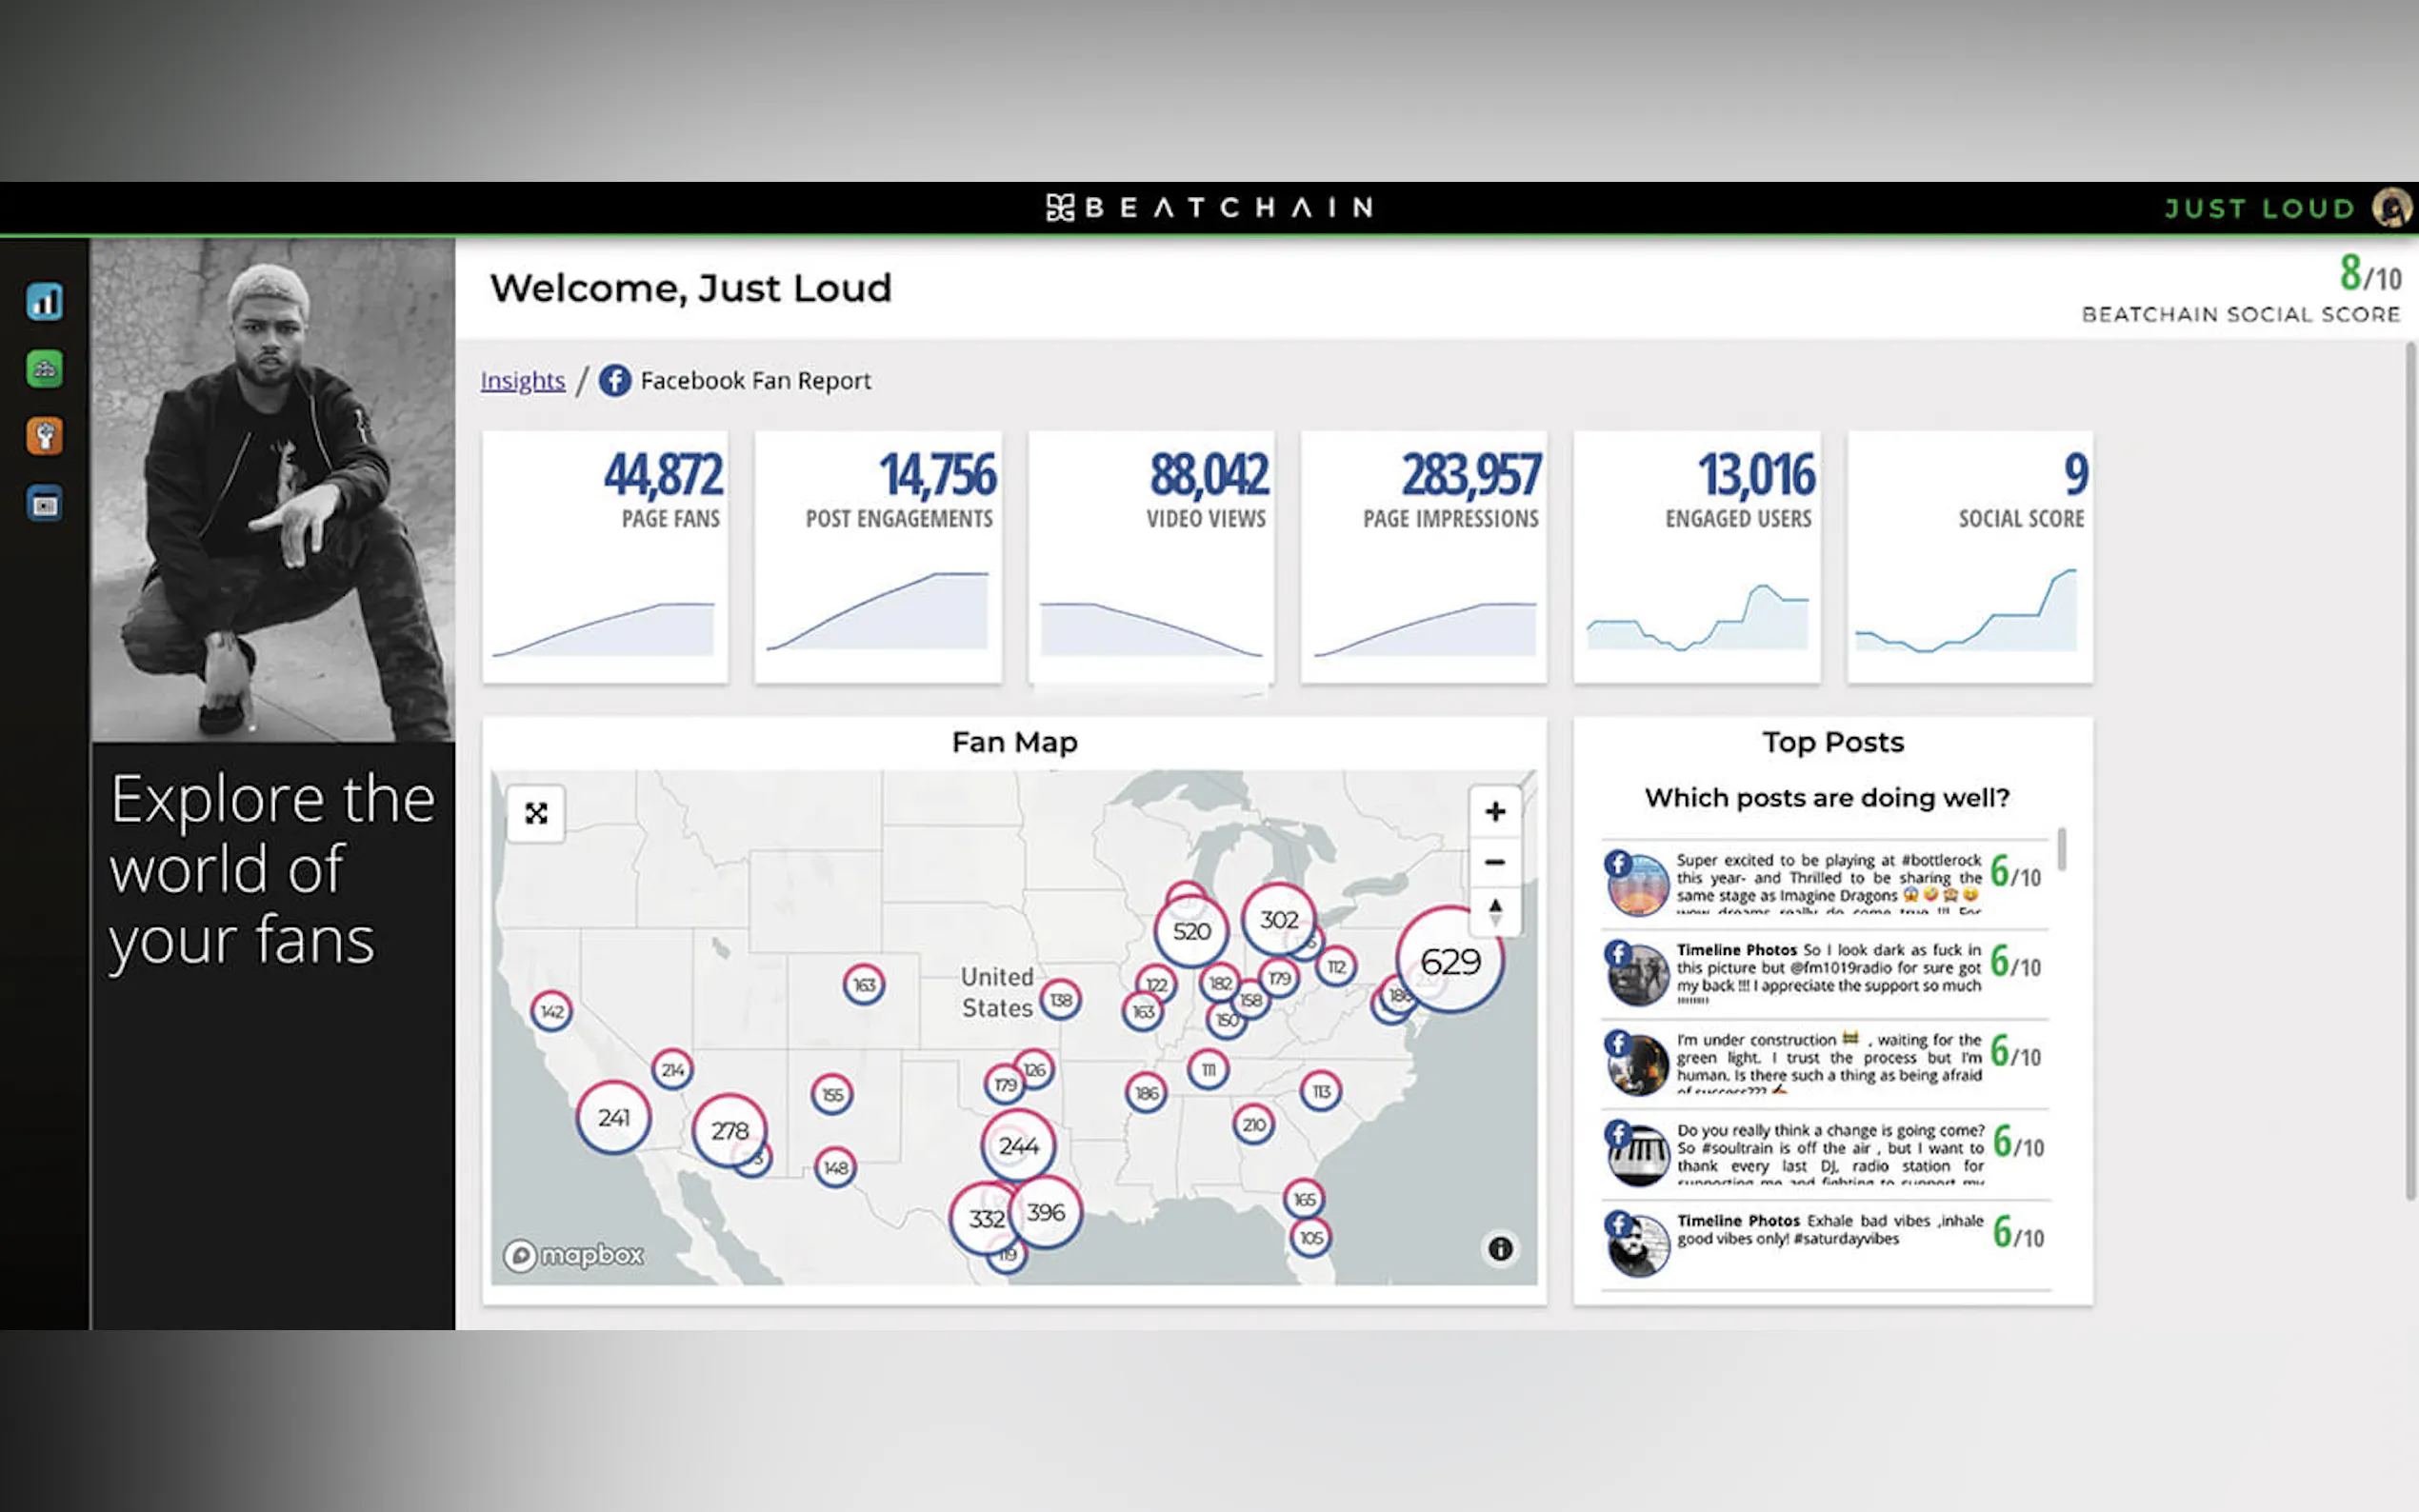Select the orange raised-fist sidebar icon
The height and width of the screenshot is (1512, 2419).
[x=44, y=436]
